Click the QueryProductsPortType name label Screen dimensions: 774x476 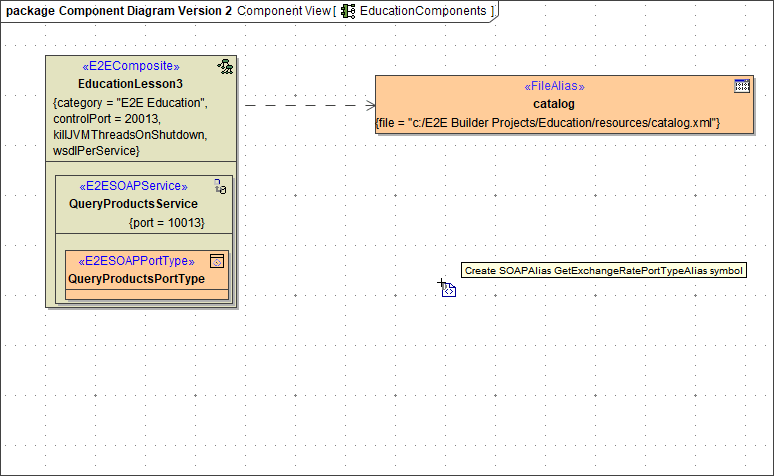pyautogui.click(x=136, y=279)
